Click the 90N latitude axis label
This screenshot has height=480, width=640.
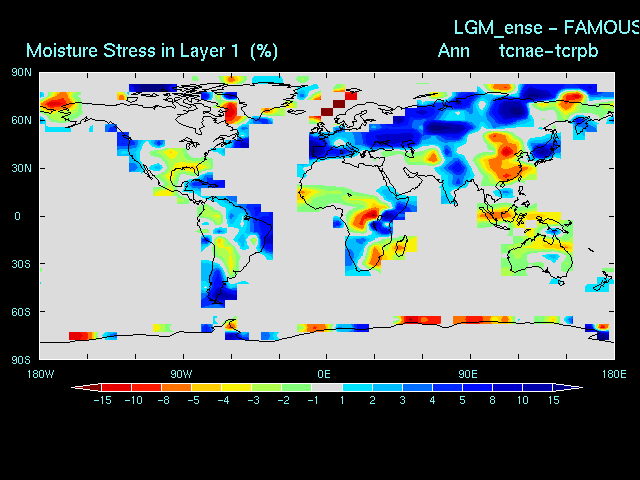tap(22, 72)
